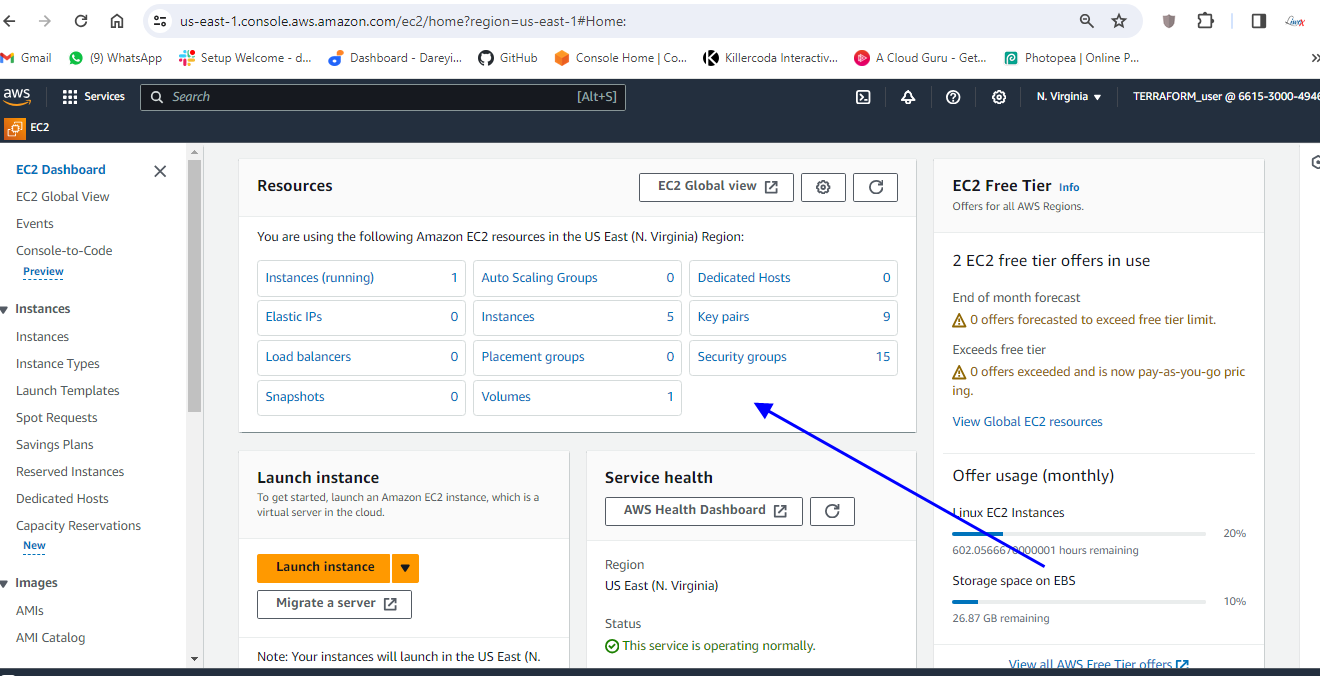
Task: Refresh the Resources panel
Action: [876, 187]
